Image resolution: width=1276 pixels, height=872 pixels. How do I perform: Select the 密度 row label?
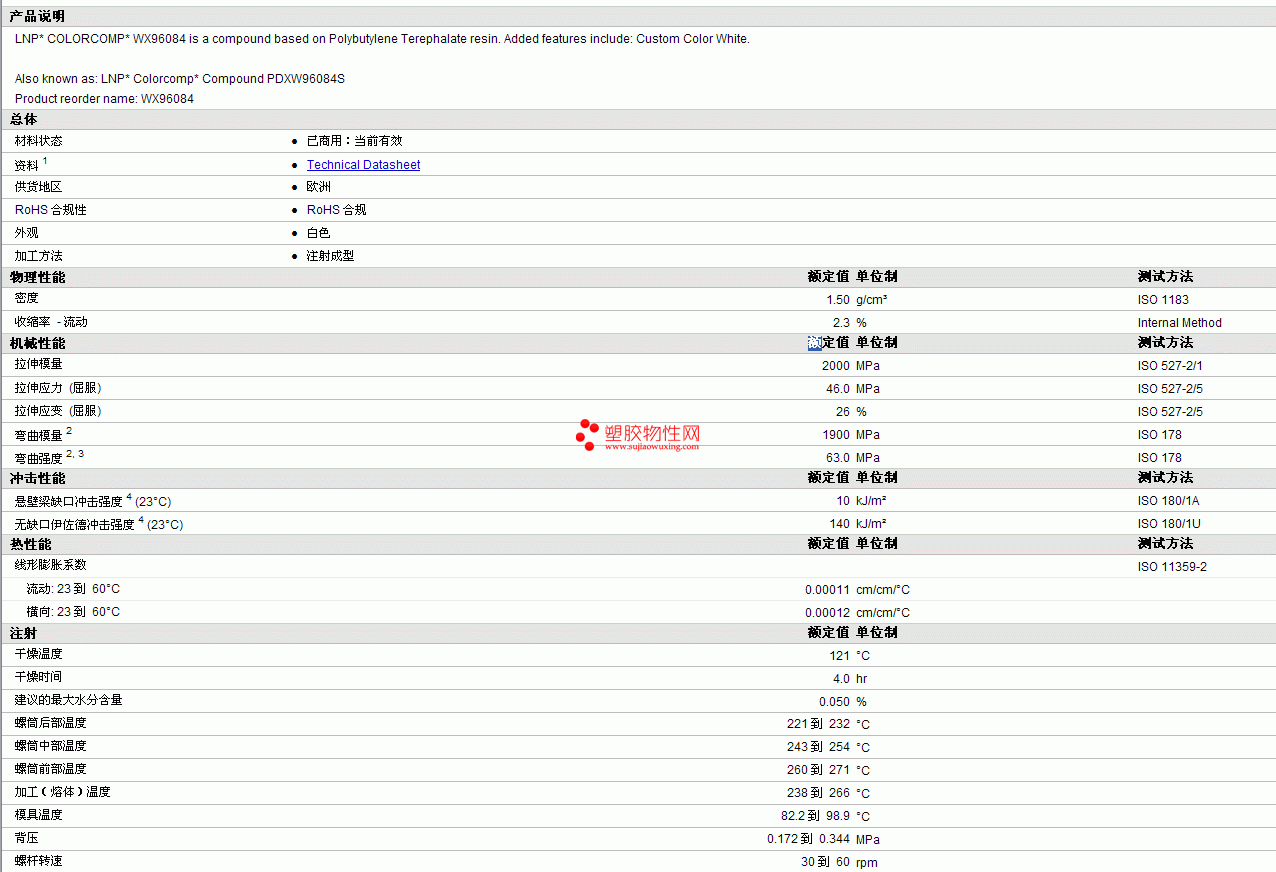27,298
